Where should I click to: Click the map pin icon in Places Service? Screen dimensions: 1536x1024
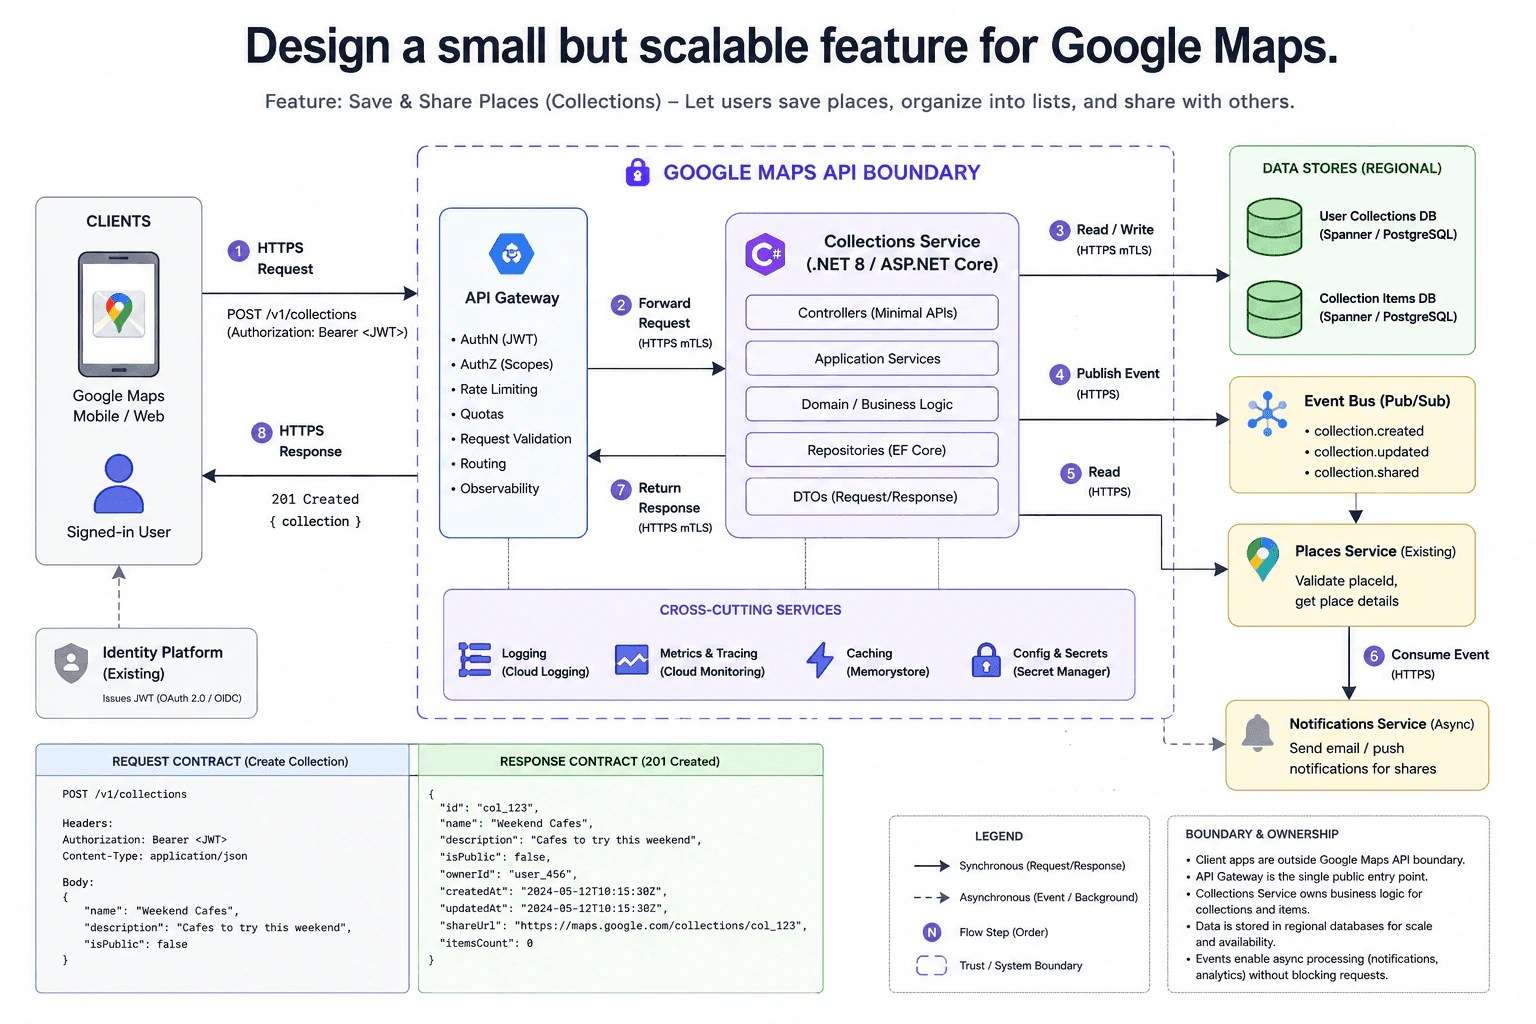(1263, 559)
